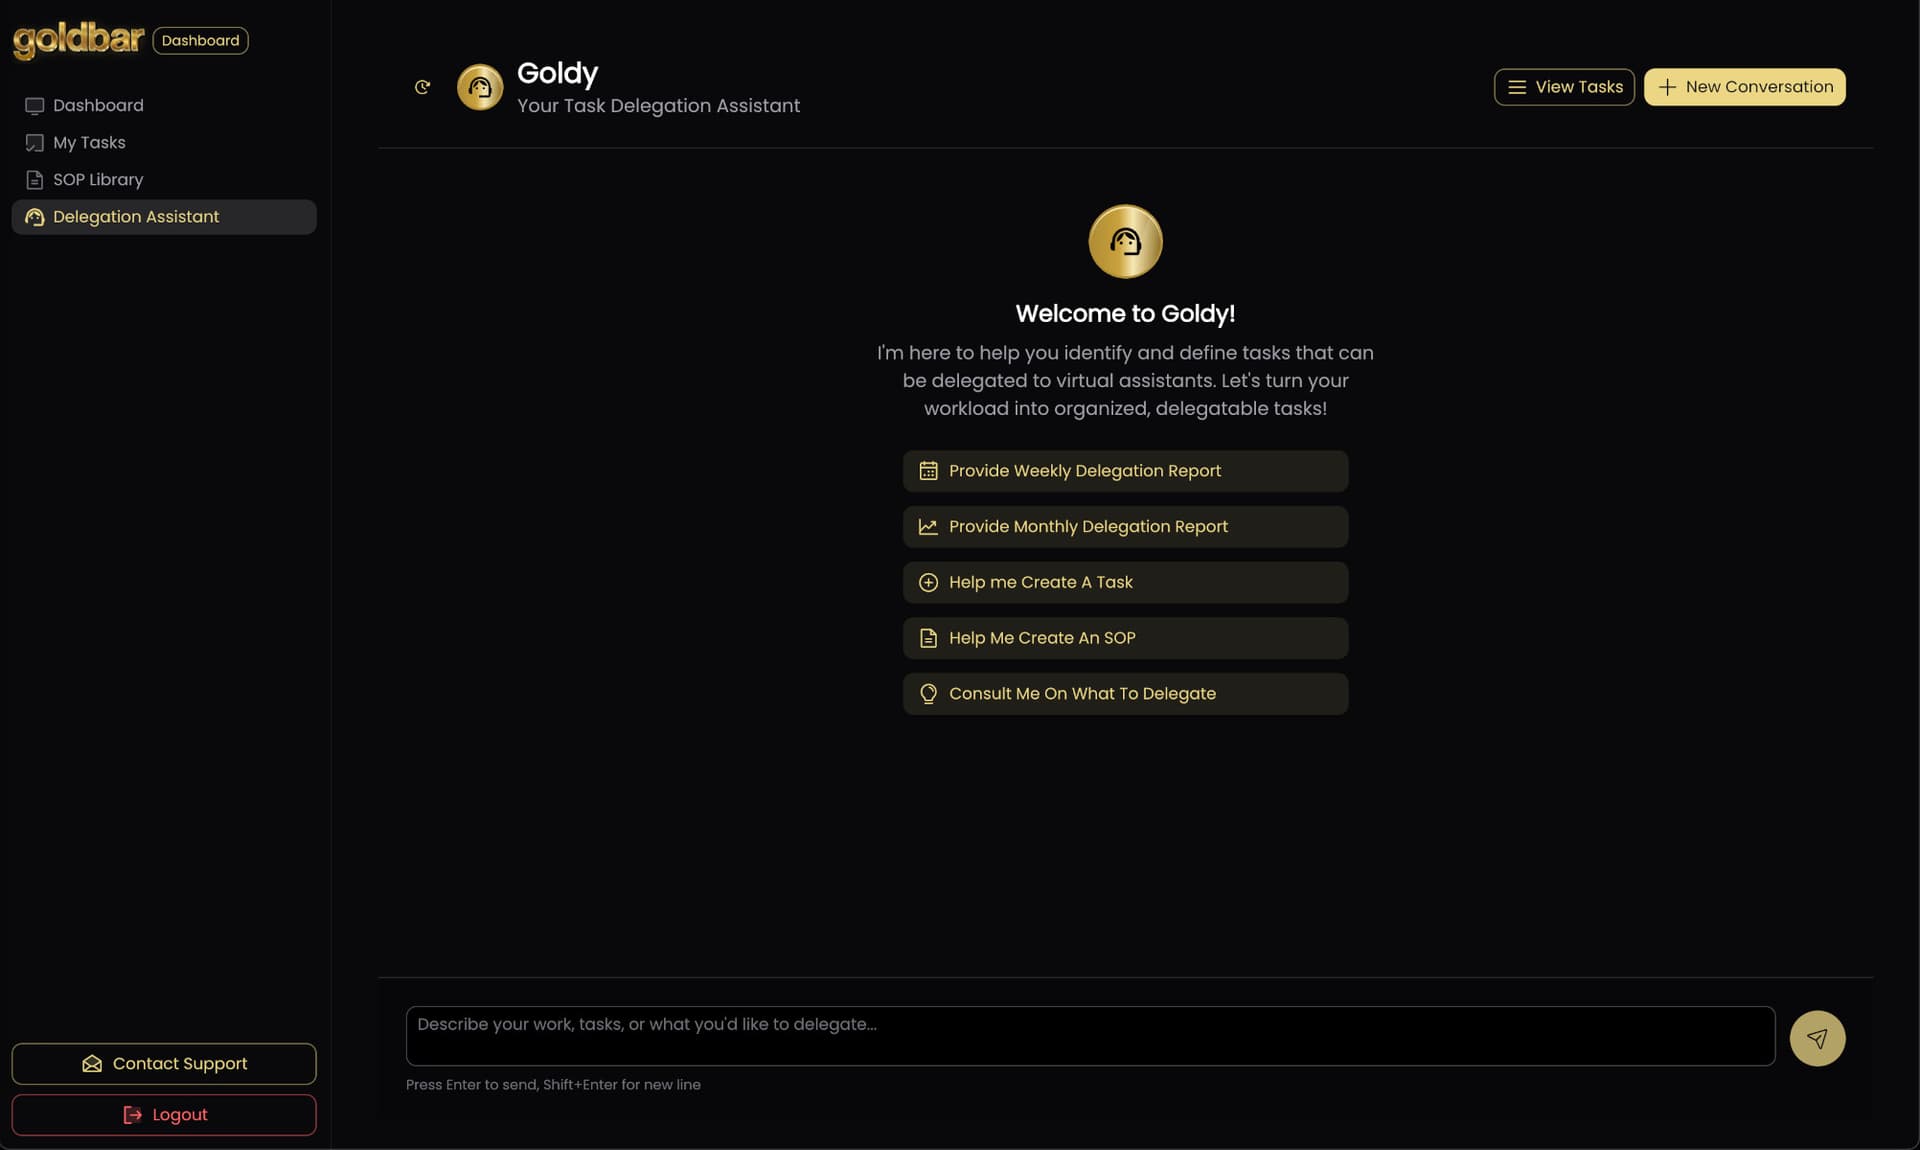Click the View Tasks button
Screen dimensions: 1920x1150
point(1564,87)
